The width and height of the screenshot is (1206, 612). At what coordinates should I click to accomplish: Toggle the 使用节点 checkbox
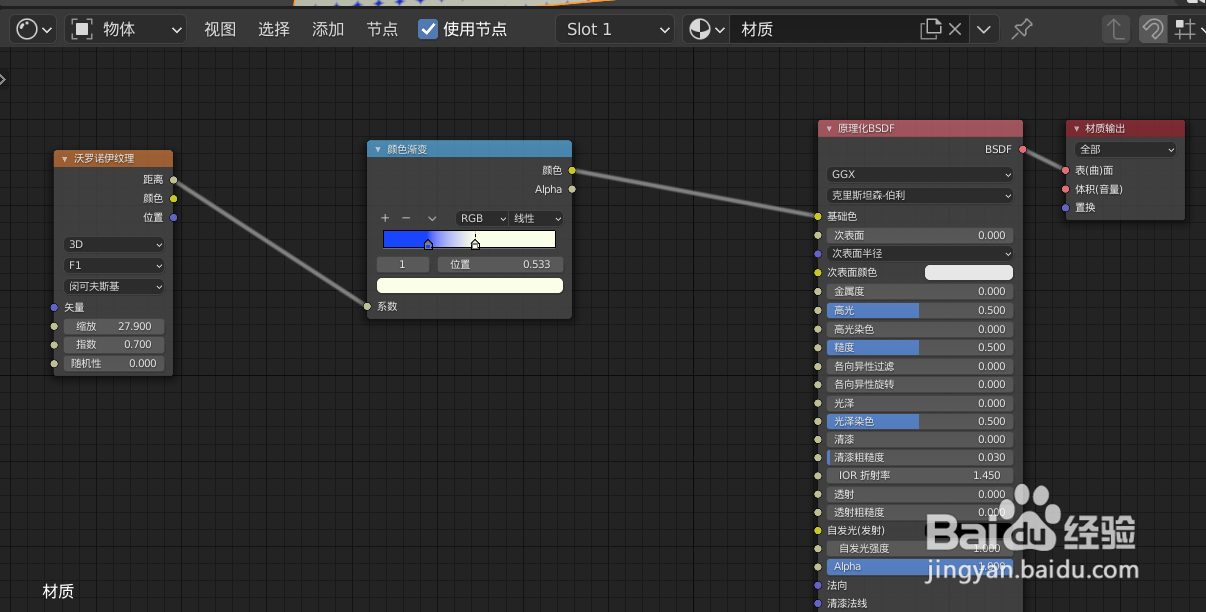click(x=428, y=29)
